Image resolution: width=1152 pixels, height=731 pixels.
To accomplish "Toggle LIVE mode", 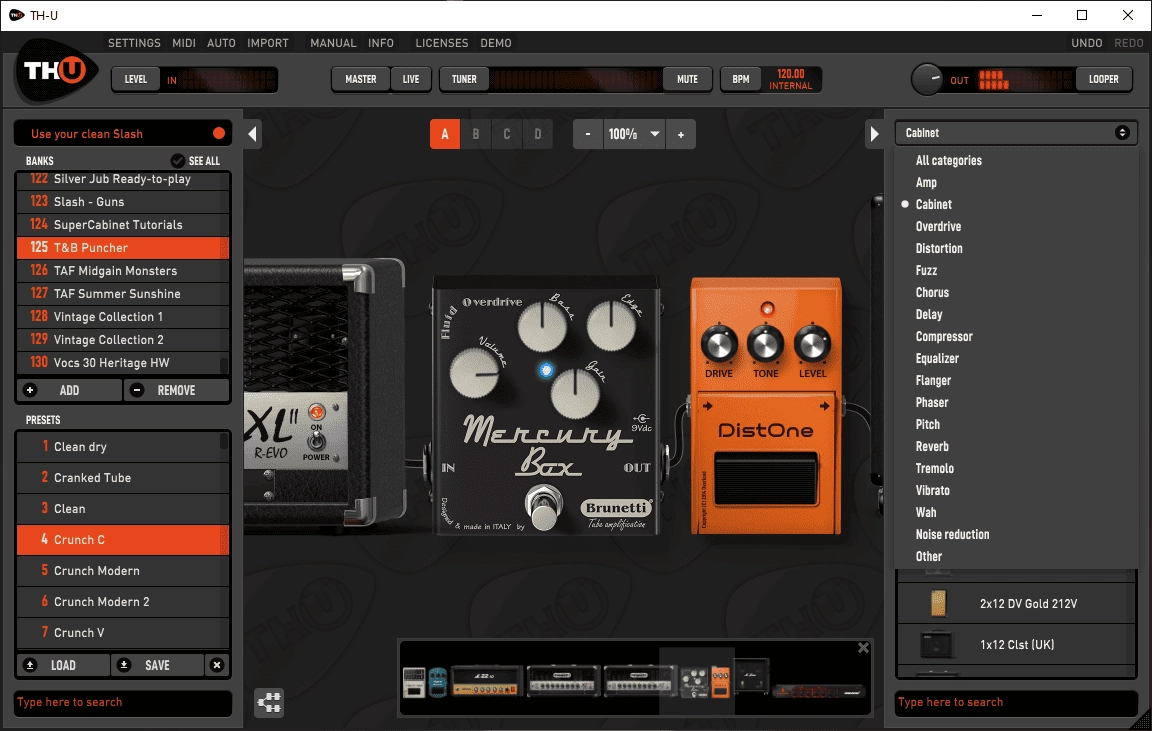I will [x=411, y=79].
